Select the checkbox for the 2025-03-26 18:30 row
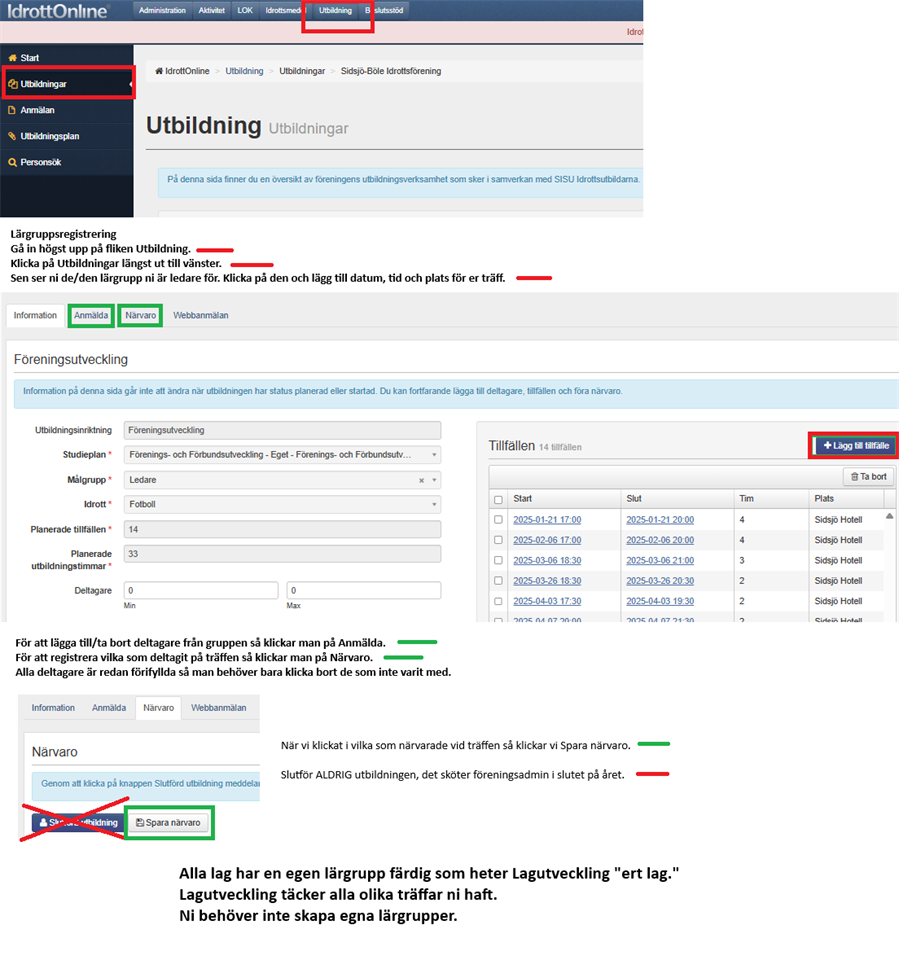The height and width of the screenshot is (960, 899). pyautogui.click(x=498, y=581)
